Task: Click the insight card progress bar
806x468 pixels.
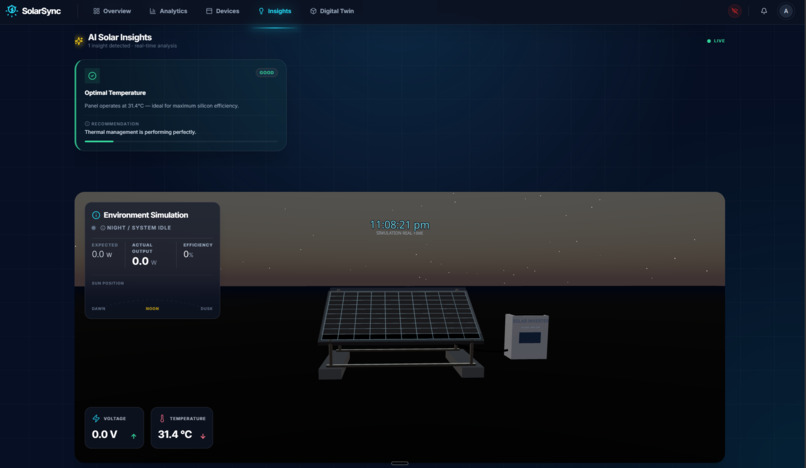Action: [181, 141]
